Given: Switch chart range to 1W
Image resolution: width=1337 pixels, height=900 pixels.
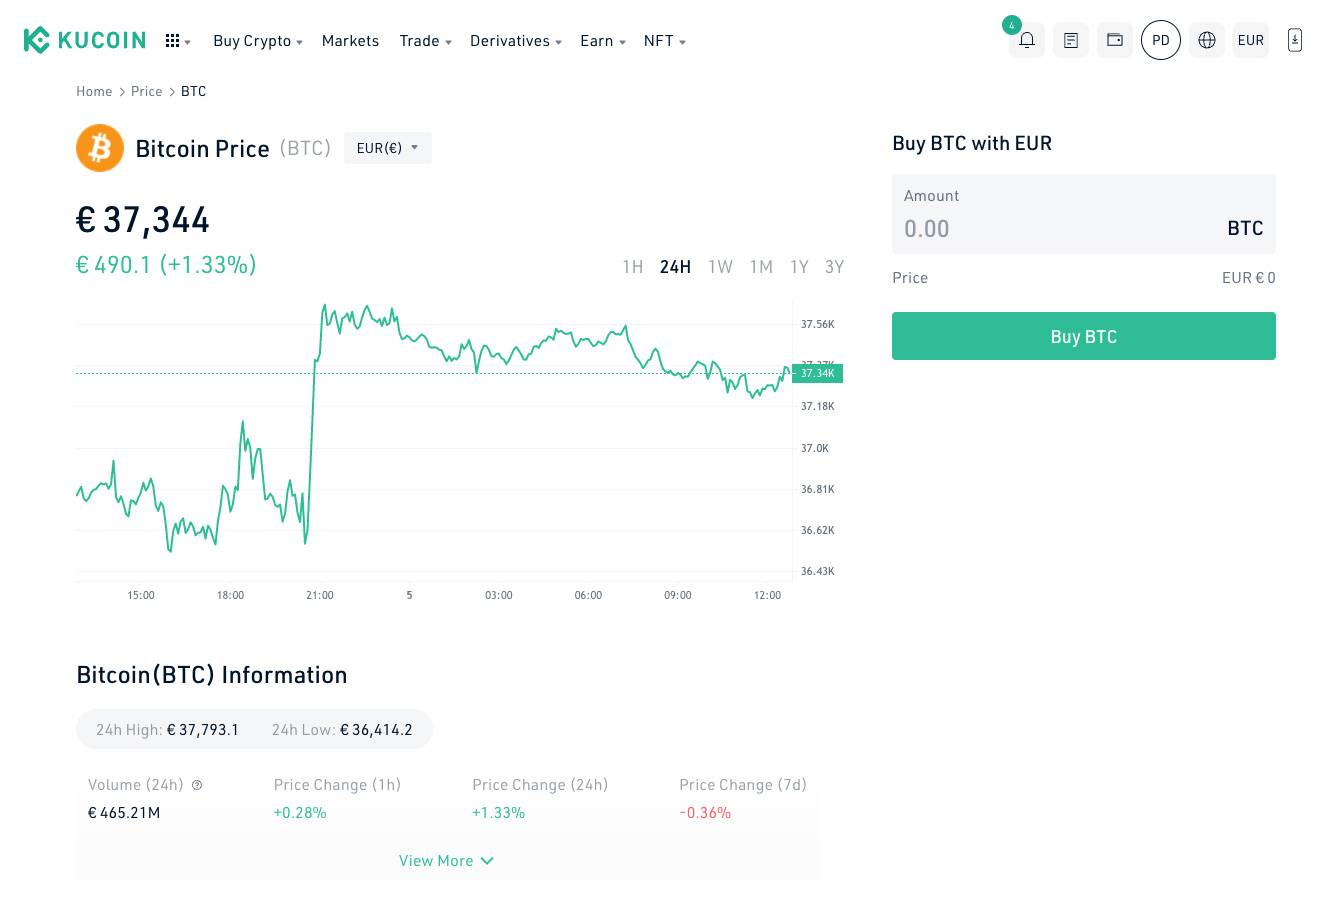Looking at the screenshot, I should click(x=720, y=266).
